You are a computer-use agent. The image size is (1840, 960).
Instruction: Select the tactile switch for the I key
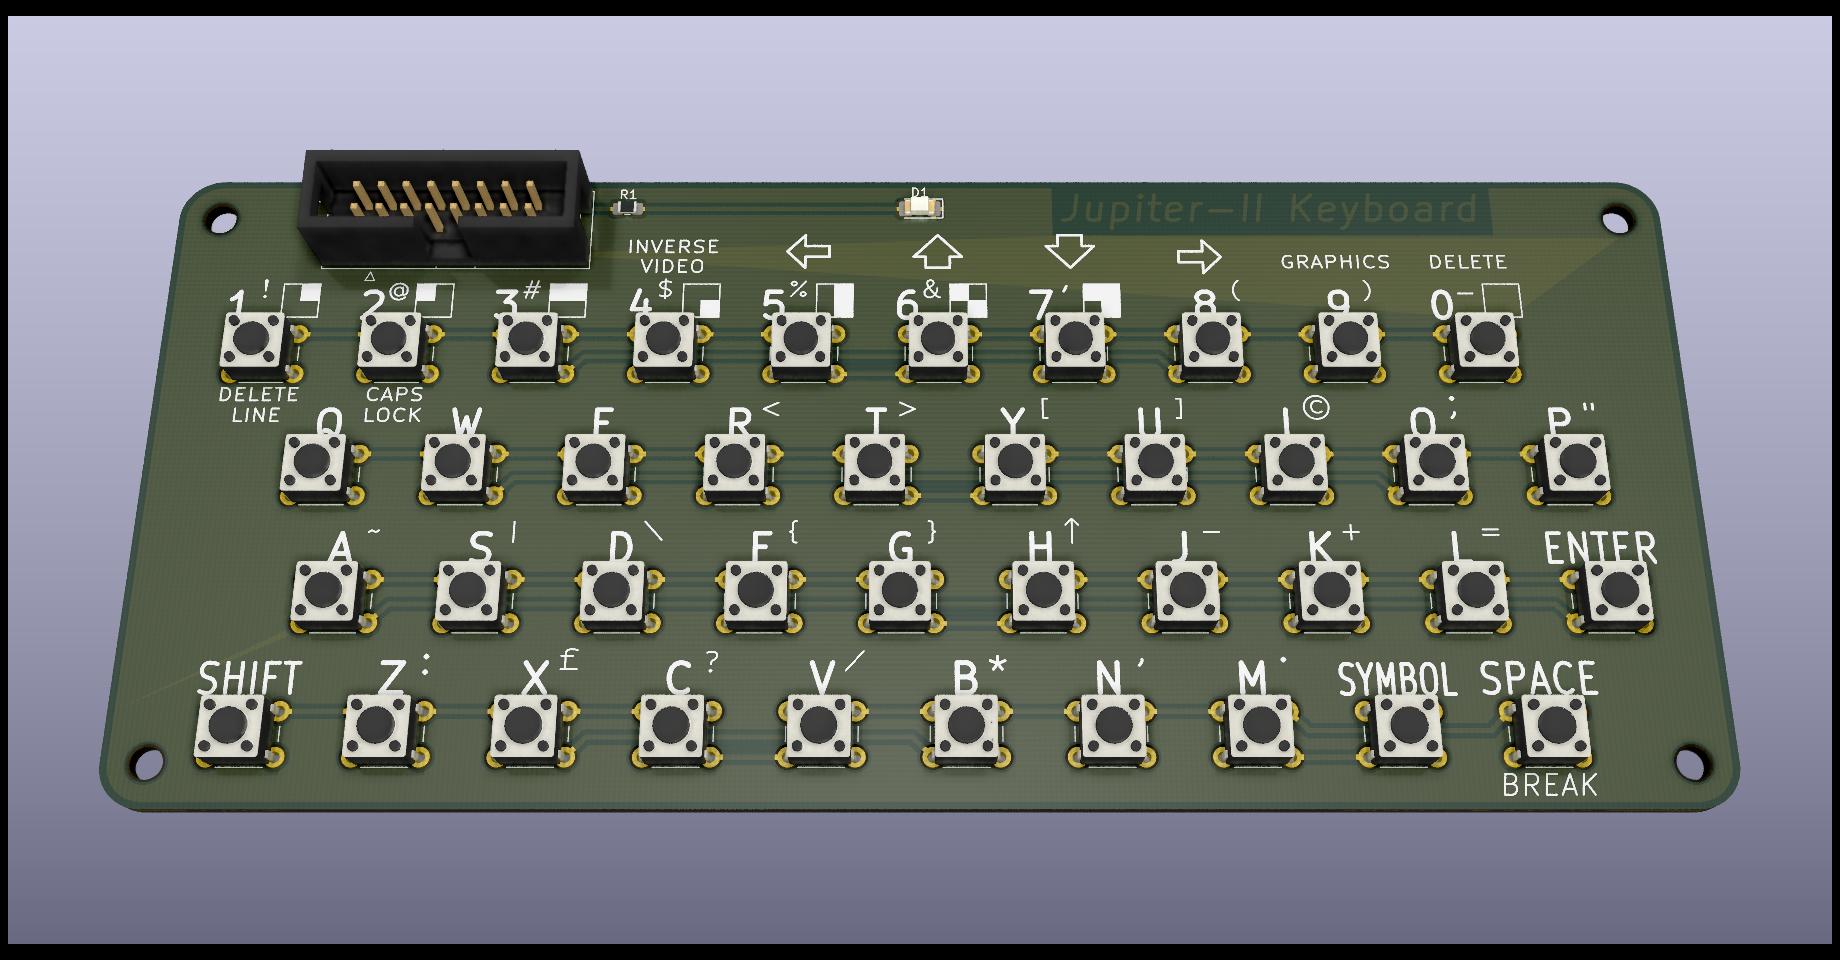1296,467
